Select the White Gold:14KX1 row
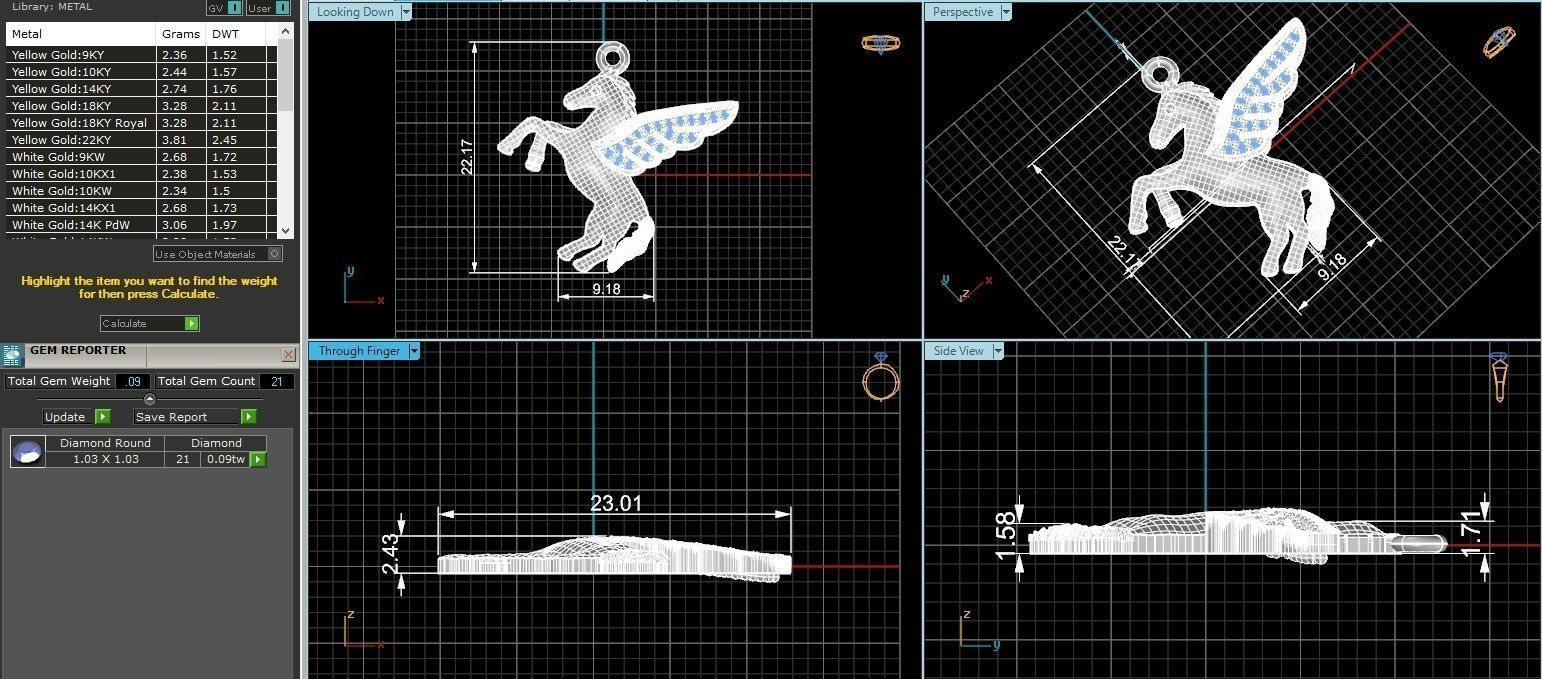Screen dimensions: 1542x679 [x=141, y=208]
